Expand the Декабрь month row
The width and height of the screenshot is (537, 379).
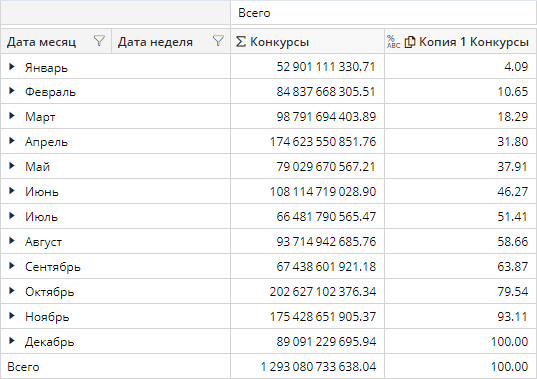pyautogui.click(x=12, y=341)
